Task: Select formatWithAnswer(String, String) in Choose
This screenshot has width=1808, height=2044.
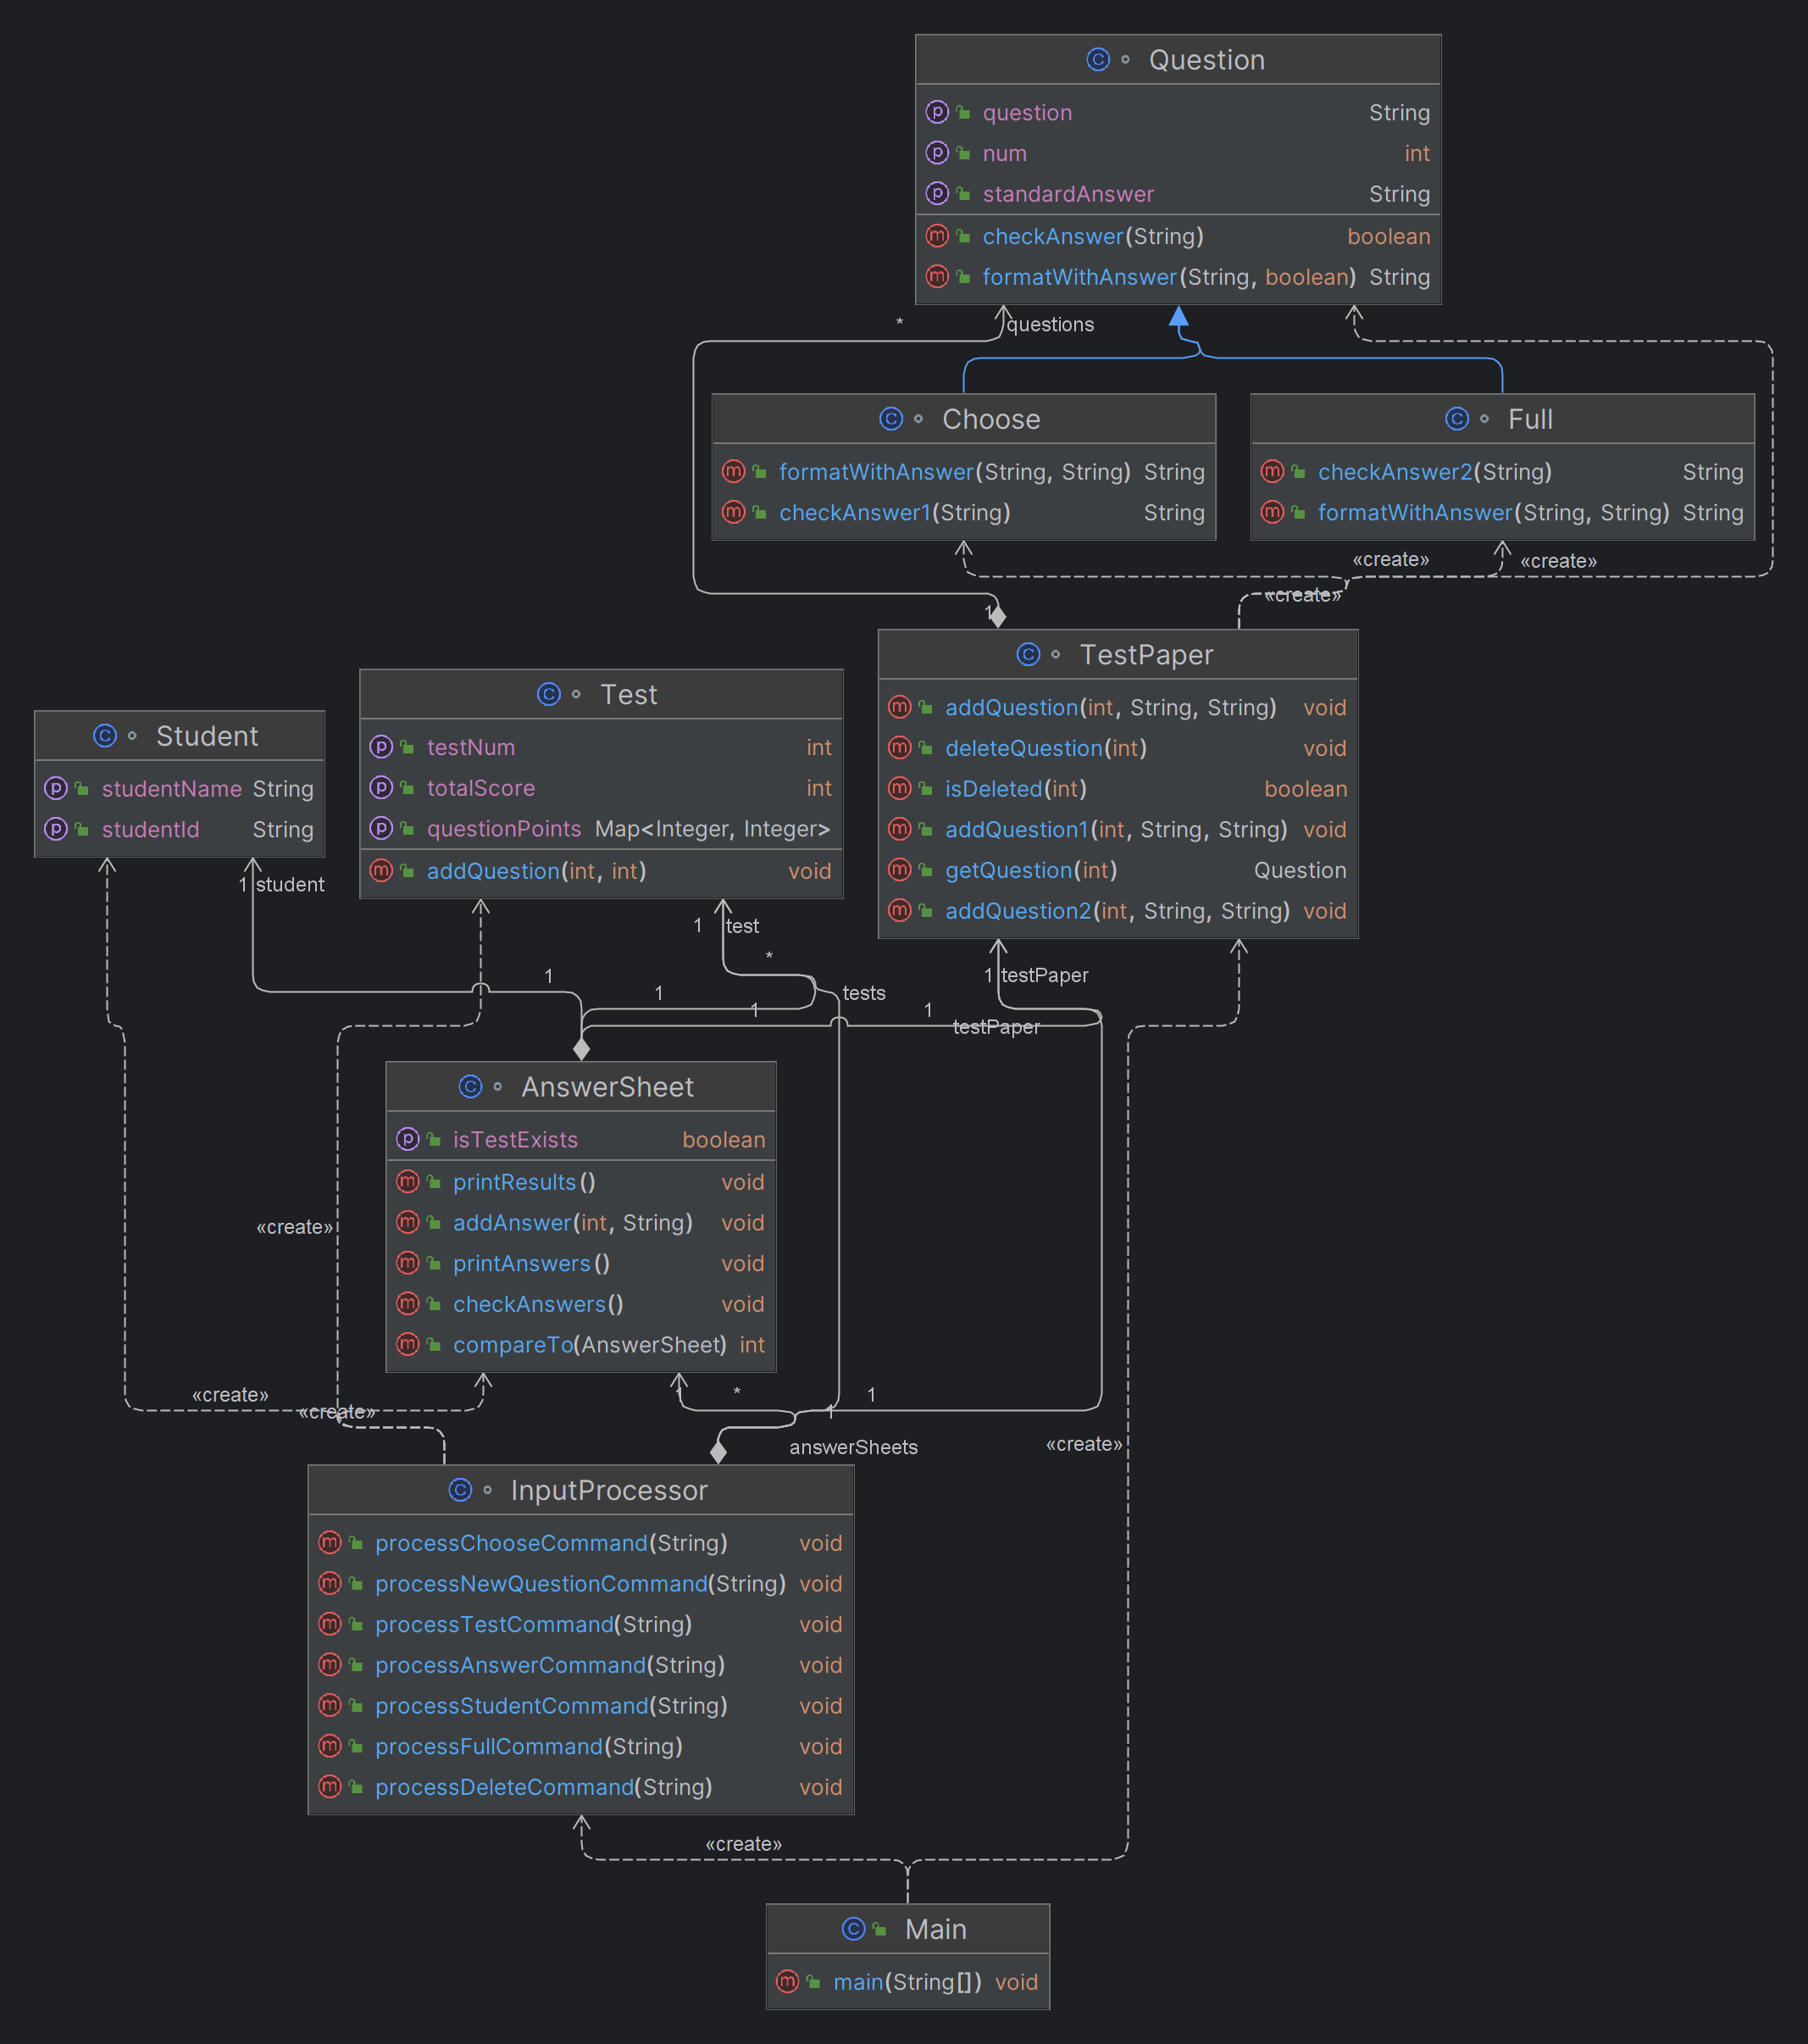Action: point(964,472)
